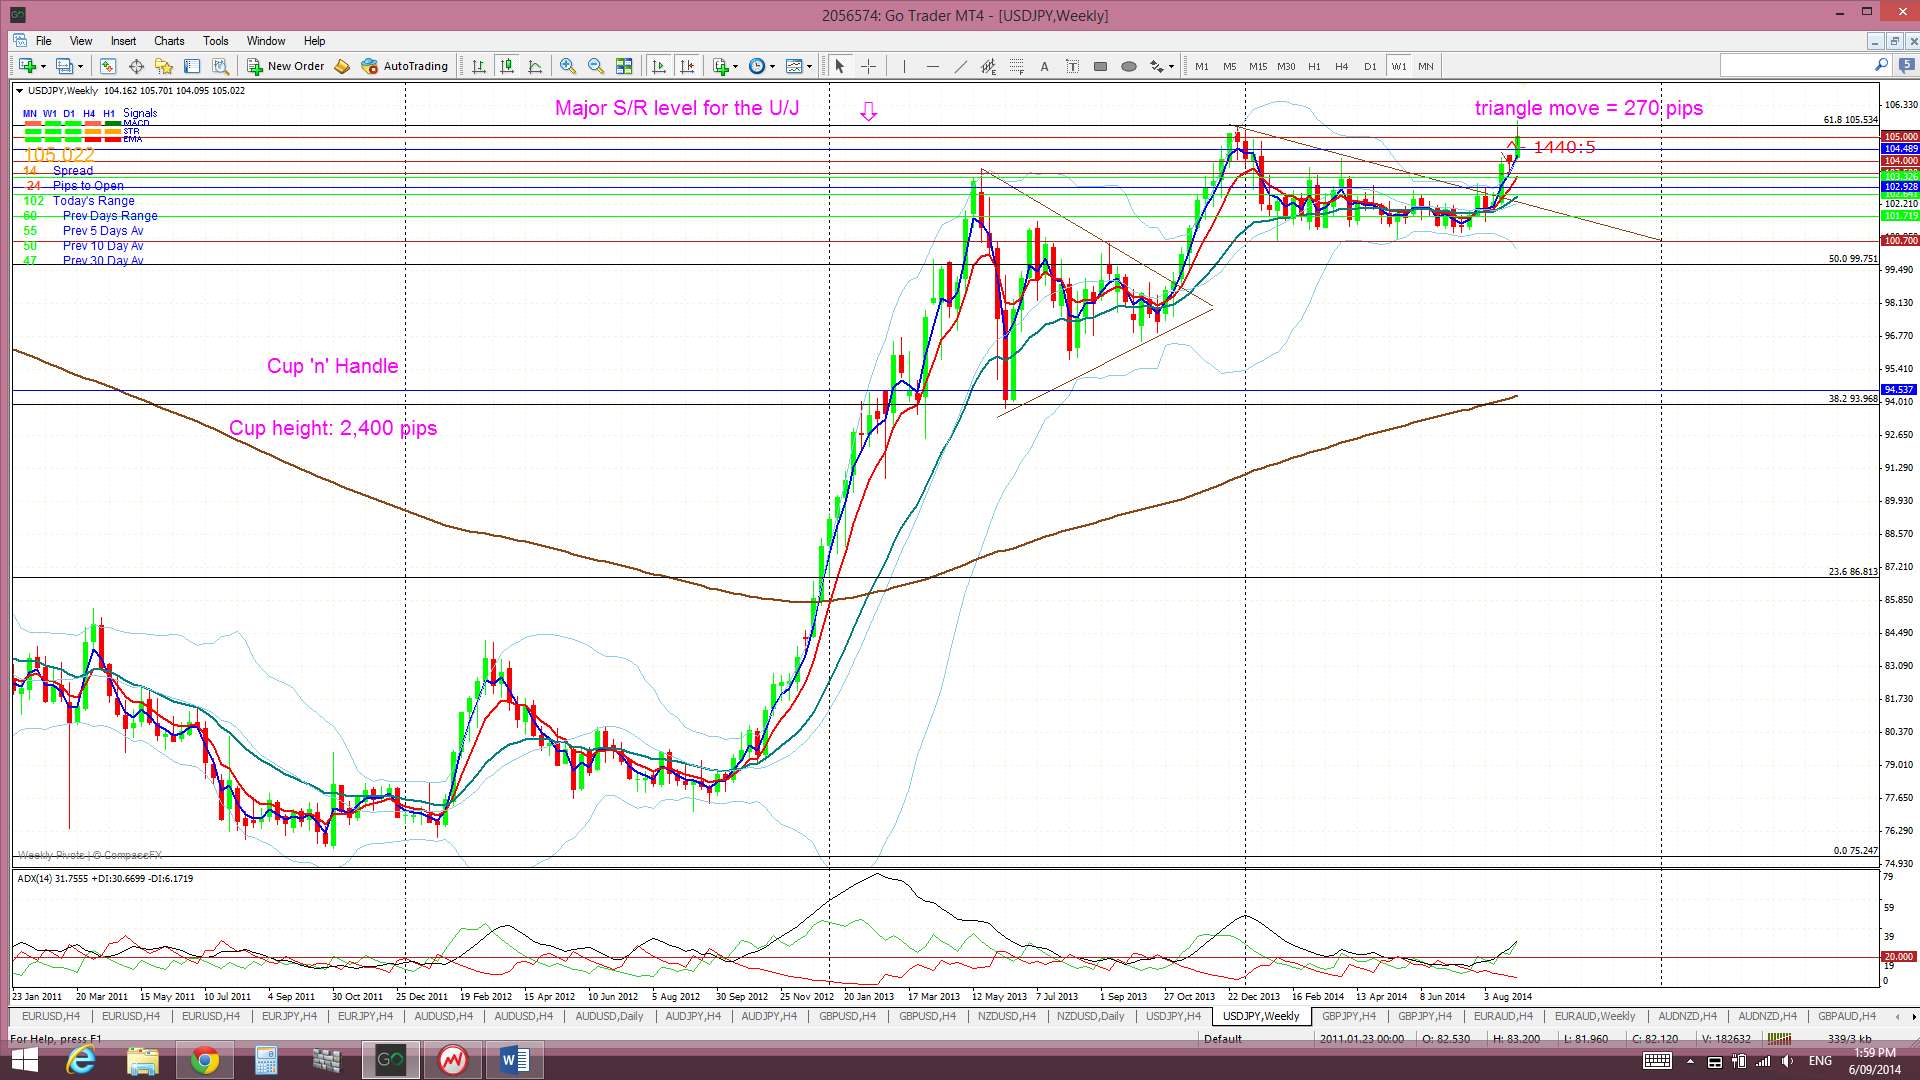Click the New Order button

tap(286, 66)
